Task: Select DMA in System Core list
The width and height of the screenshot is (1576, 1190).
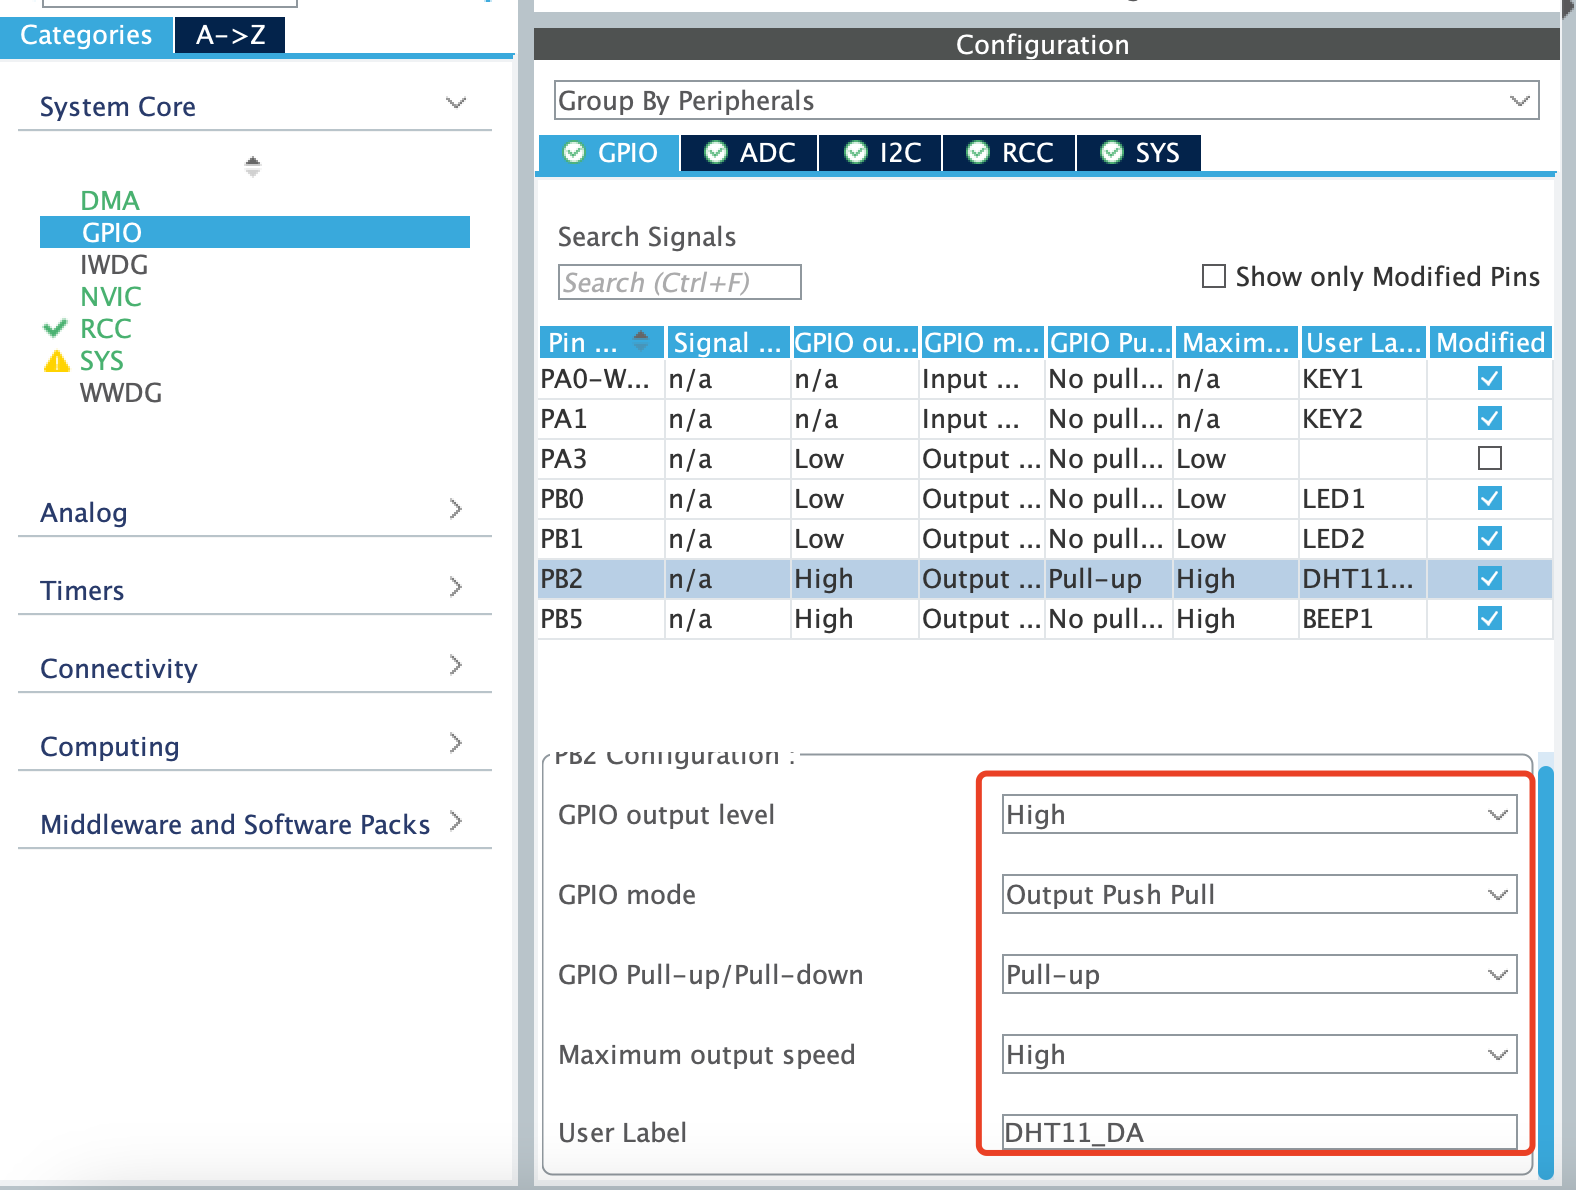Action: pos(110,201)
